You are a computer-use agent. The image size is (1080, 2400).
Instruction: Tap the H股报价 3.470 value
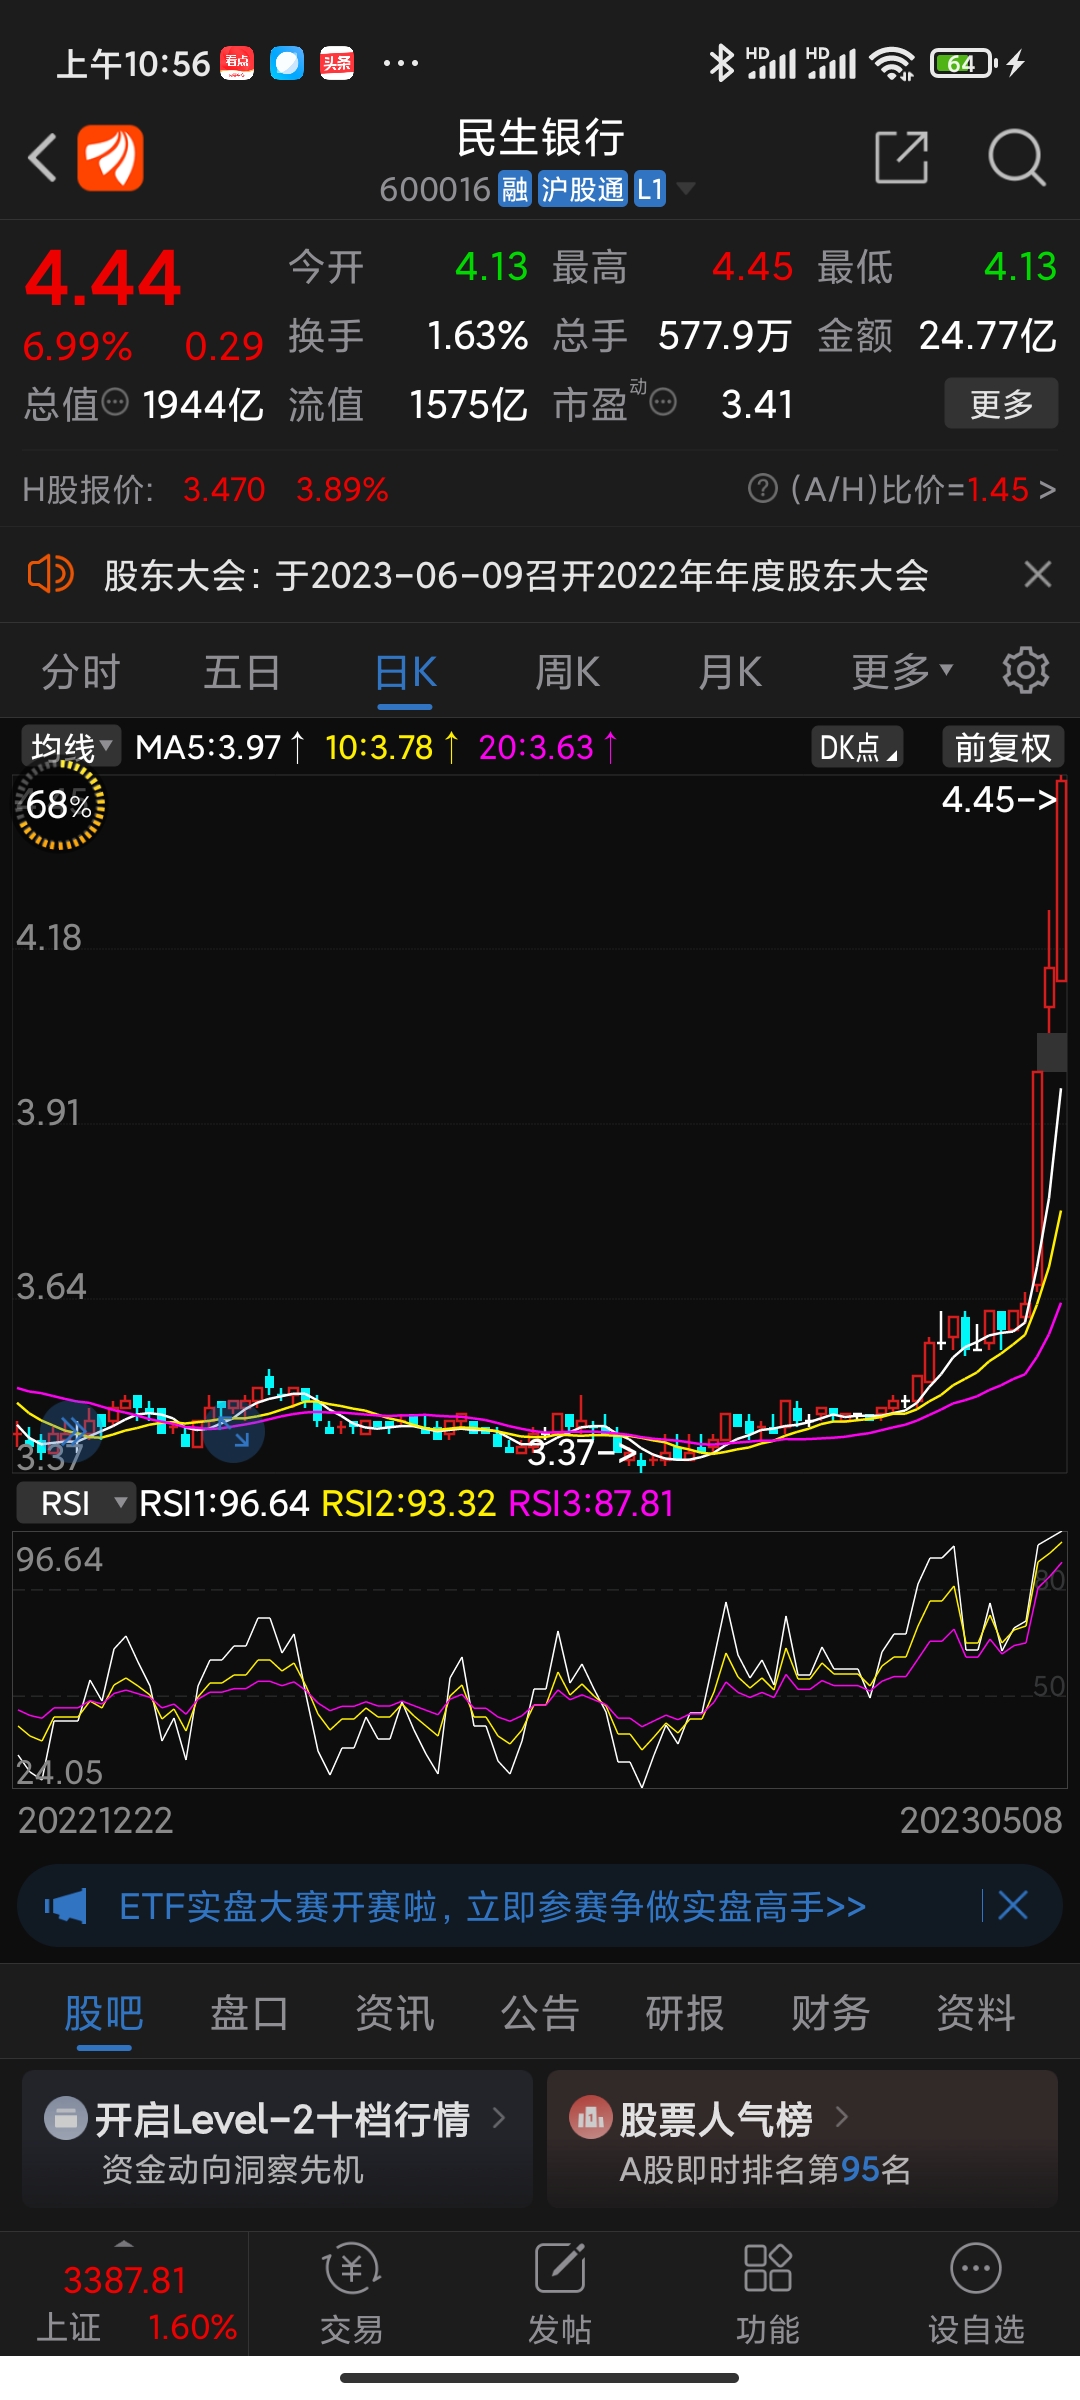[x=224, y=489]
